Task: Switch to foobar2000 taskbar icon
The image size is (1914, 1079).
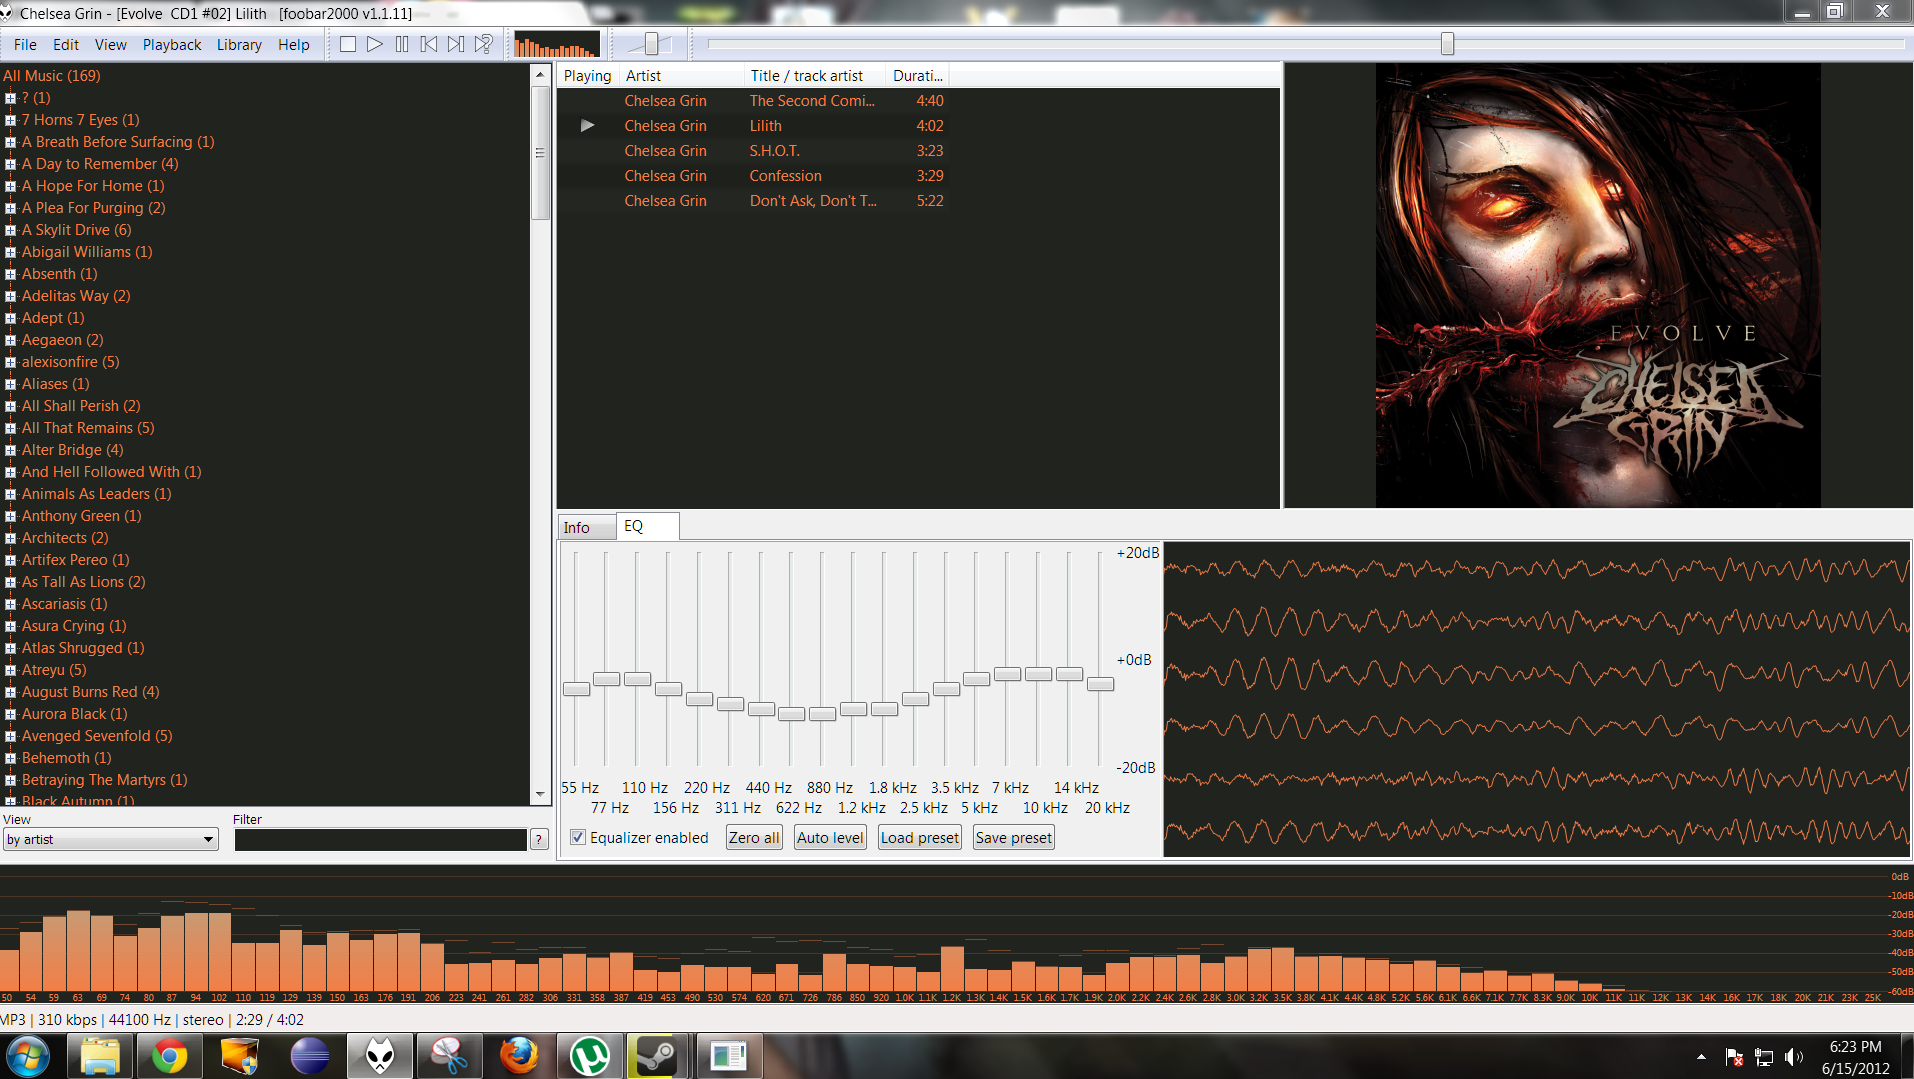Action: click(380, 1056)
